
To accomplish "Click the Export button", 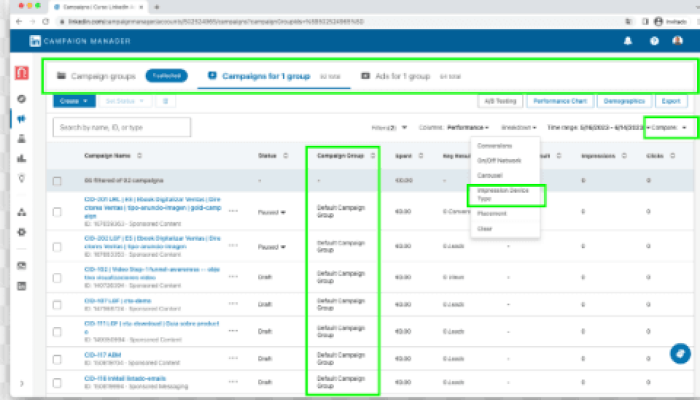I will point(671,101).
